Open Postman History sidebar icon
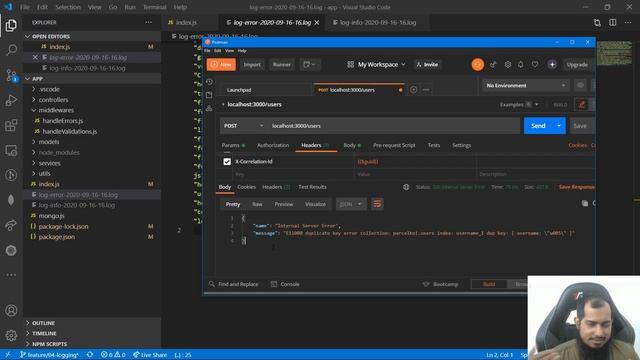 tap(209, 82)
